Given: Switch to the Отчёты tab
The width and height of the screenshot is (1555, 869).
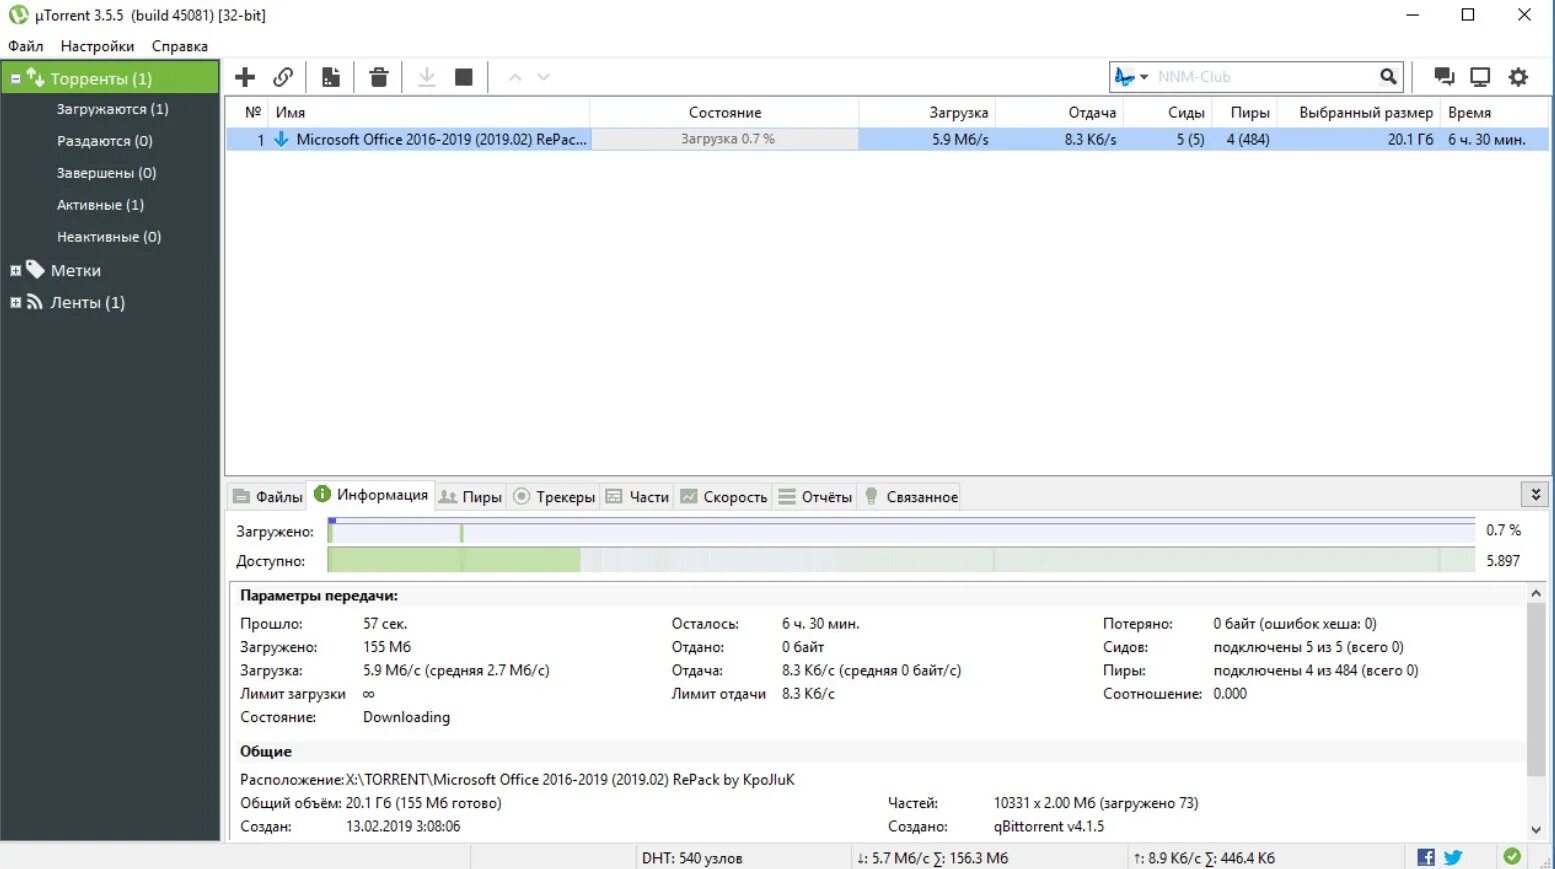Looking at the screenshot, I should tap(815, 496).
